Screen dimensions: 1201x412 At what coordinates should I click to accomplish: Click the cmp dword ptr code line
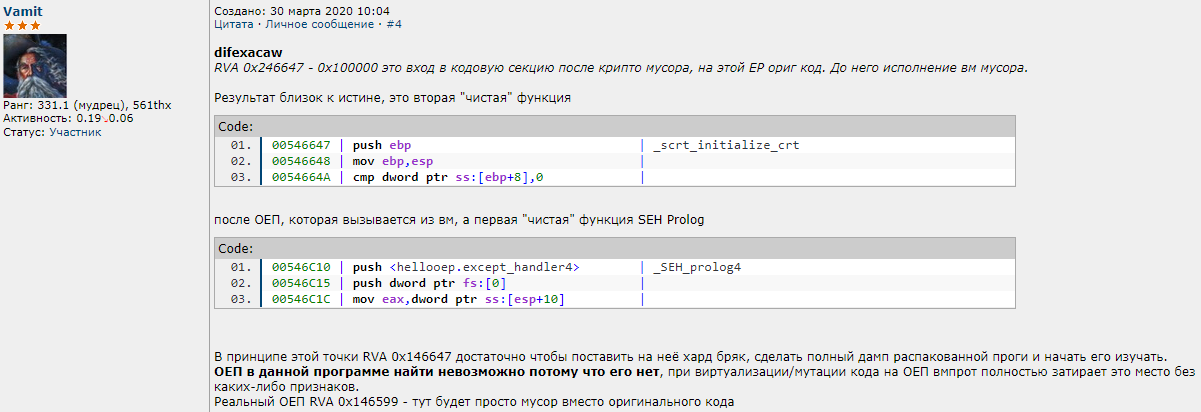click(448, 178)
